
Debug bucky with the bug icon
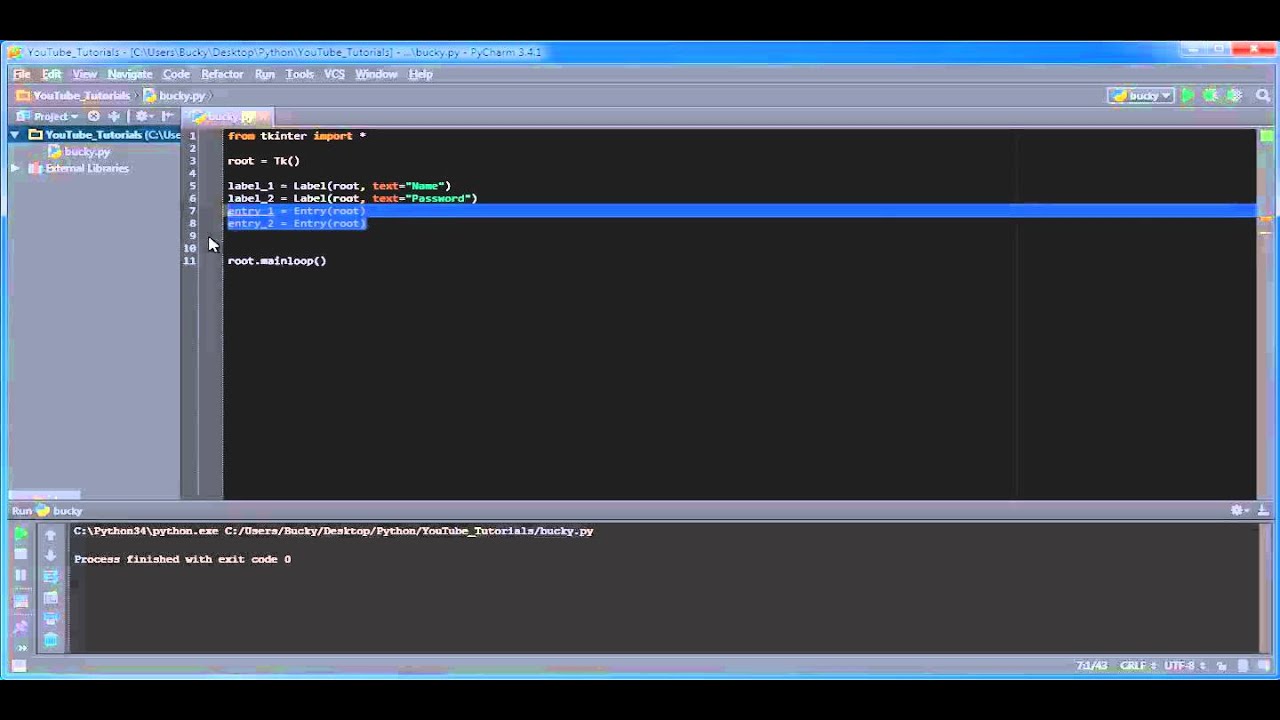[x=1211, y=96]
